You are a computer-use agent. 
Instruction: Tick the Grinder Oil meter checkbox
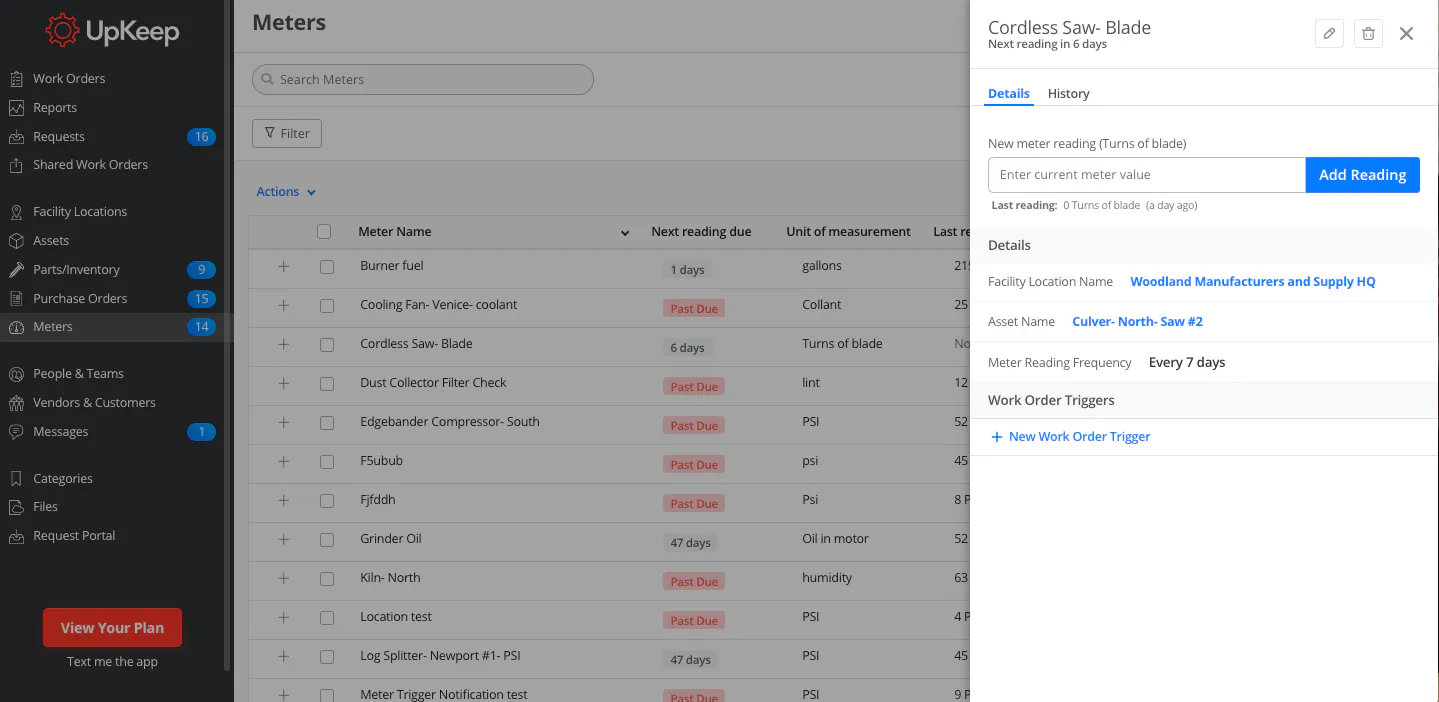327,539
